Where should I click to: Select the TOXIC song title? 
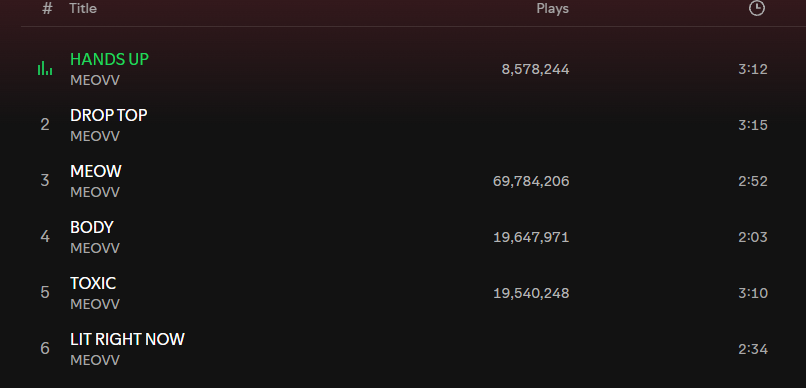93,283
